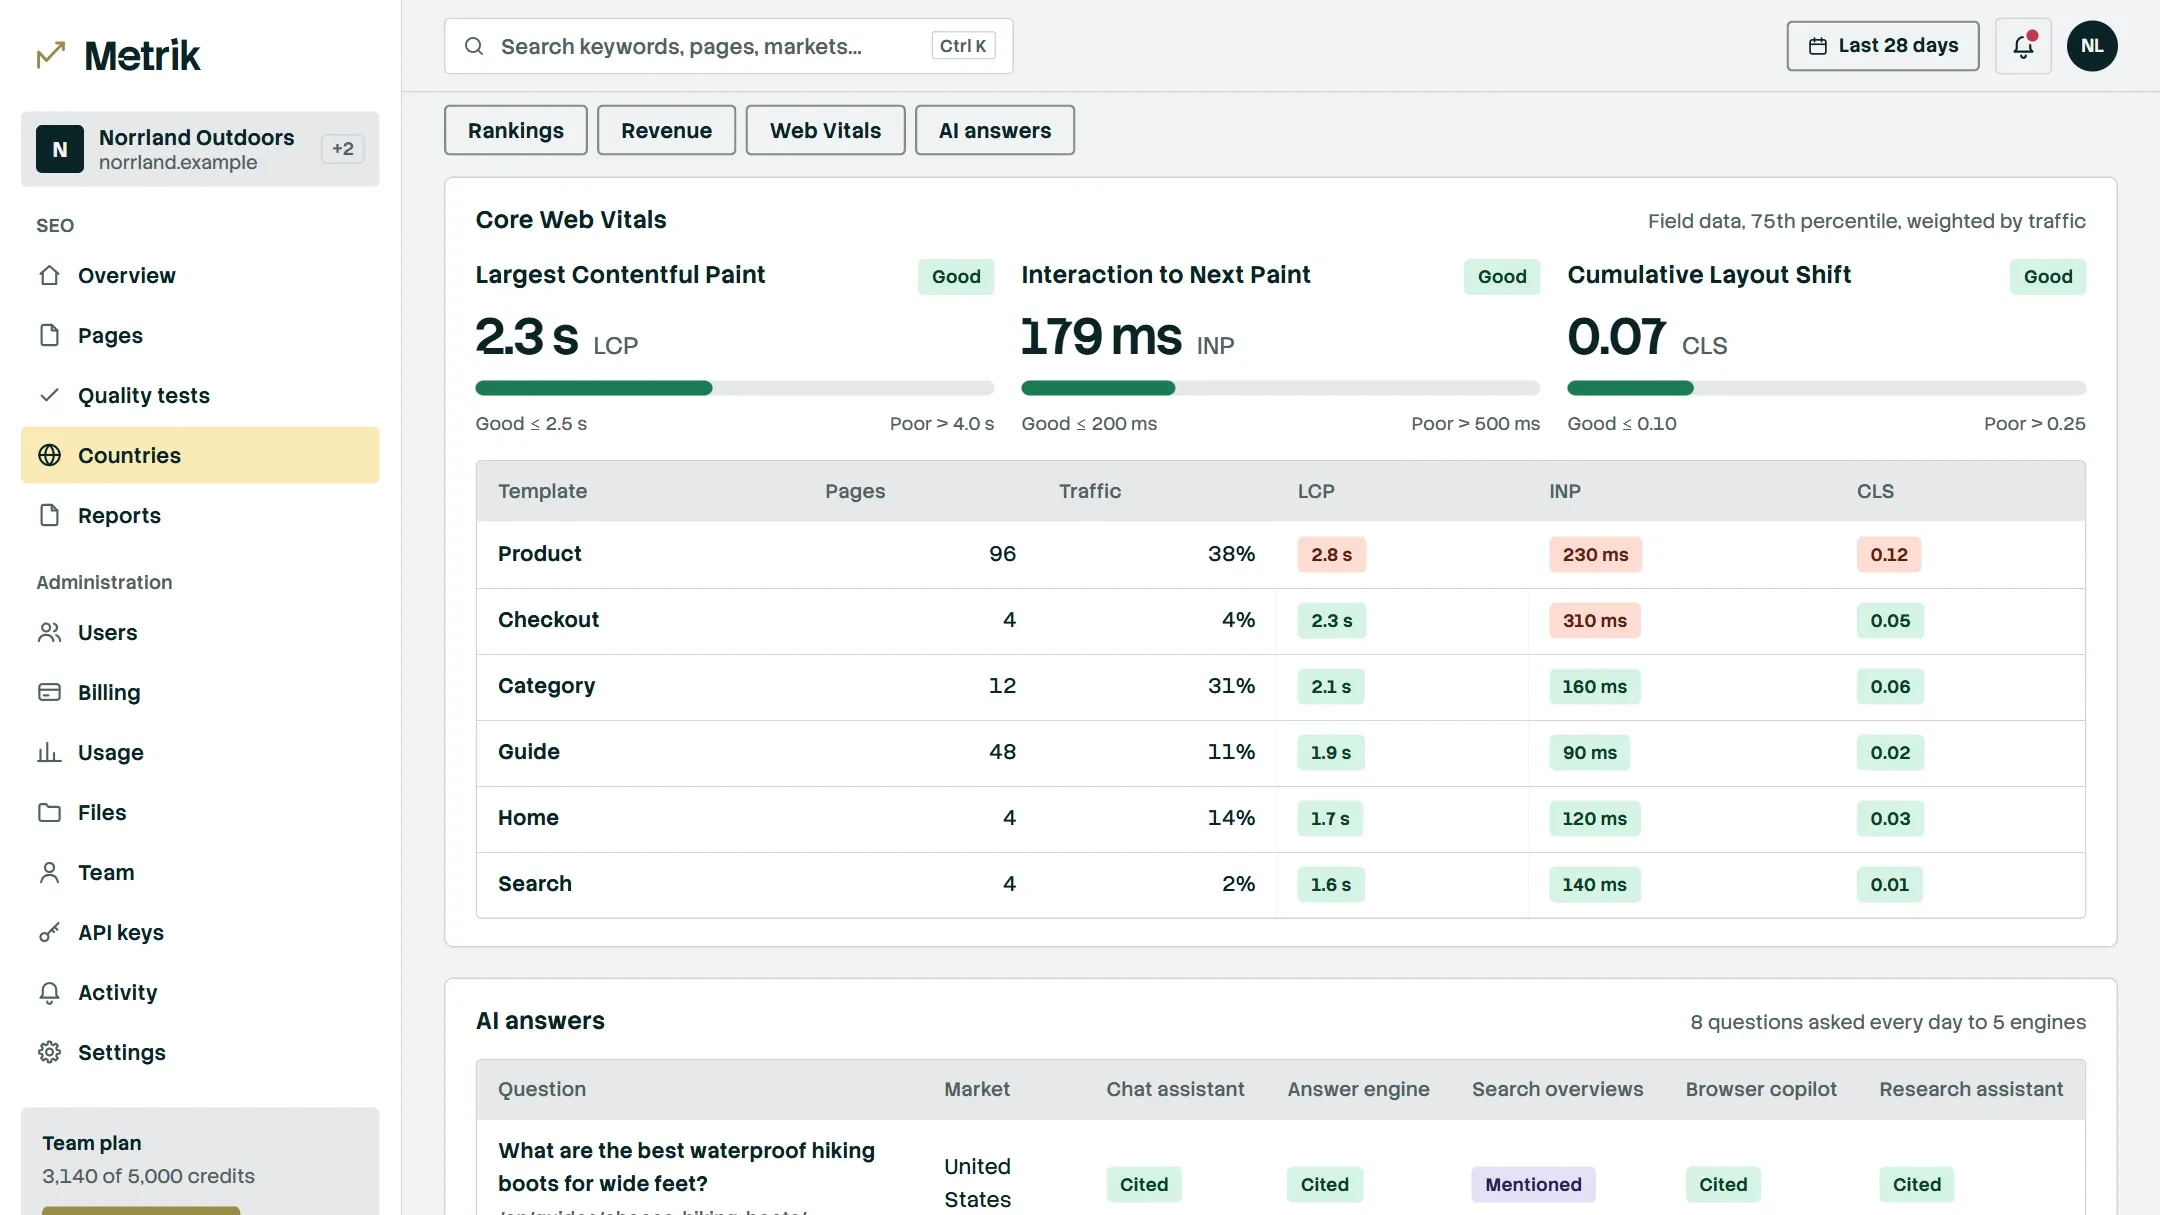Open the Last 28 days date picker
The width and height of the screenshot is (2160, 1215).
coord(1883,46)
